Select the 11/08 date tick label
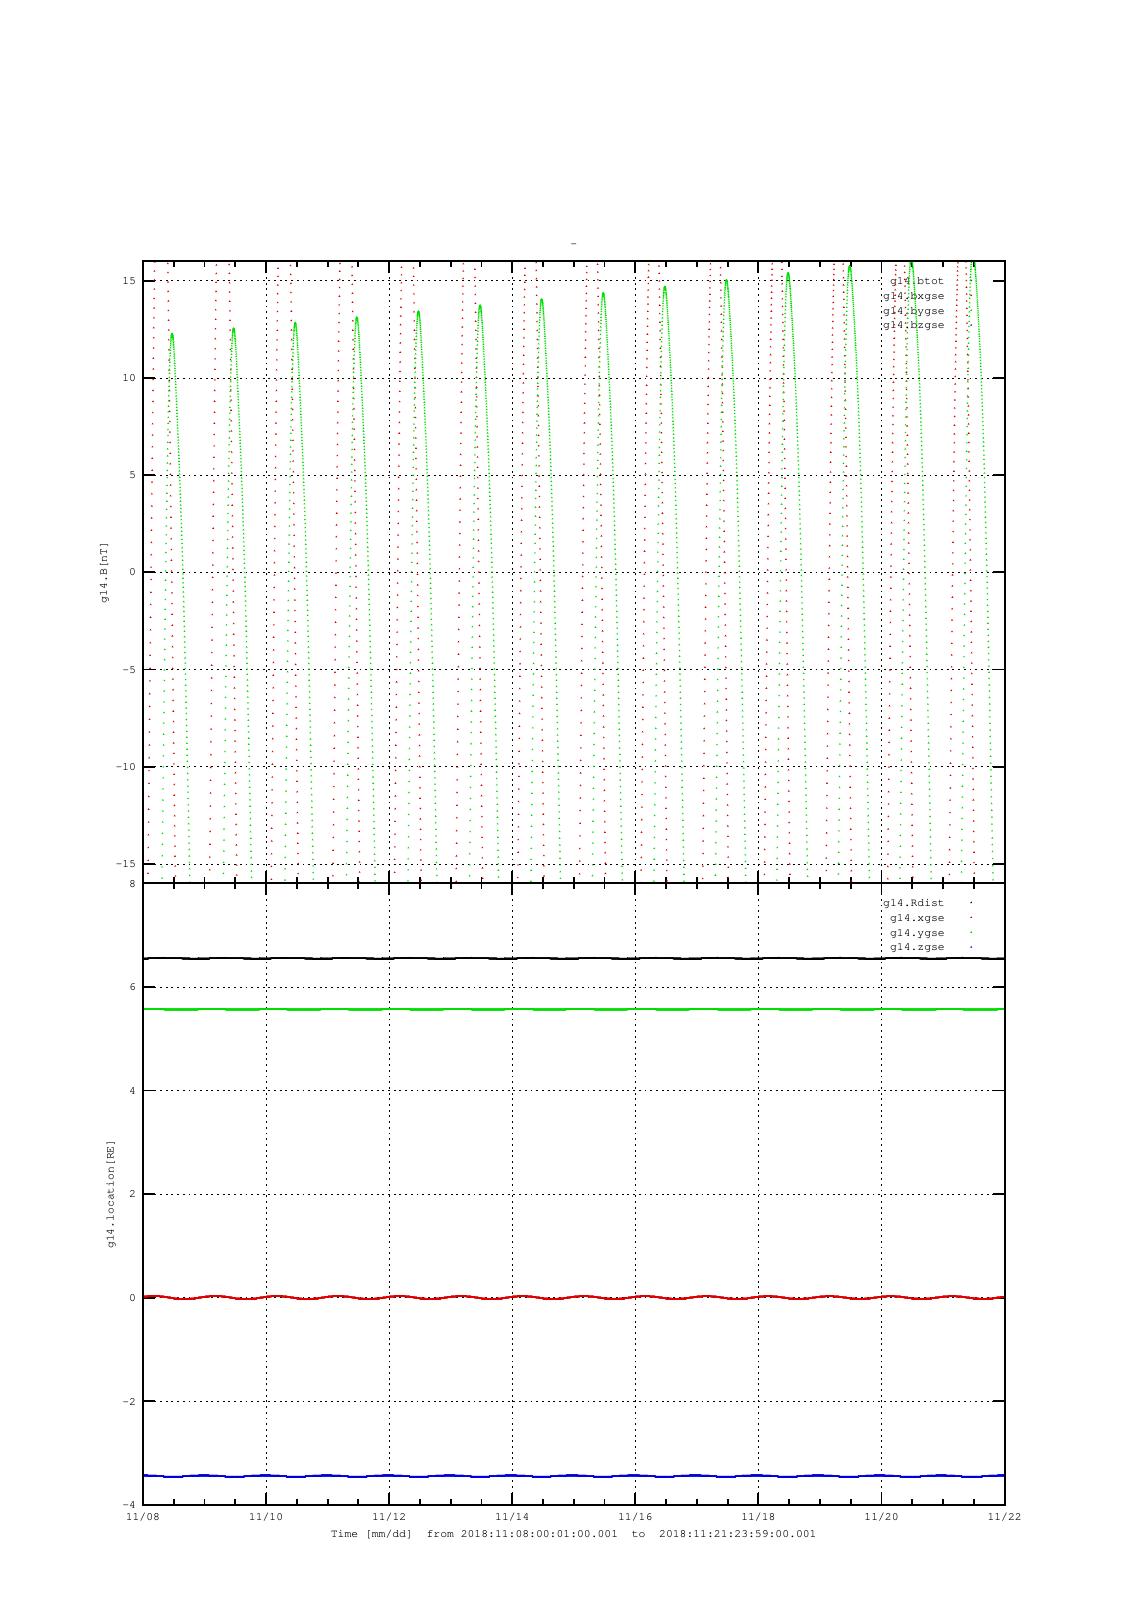The height and width of the screenshot is (1600, 1131). point(143,1516)
